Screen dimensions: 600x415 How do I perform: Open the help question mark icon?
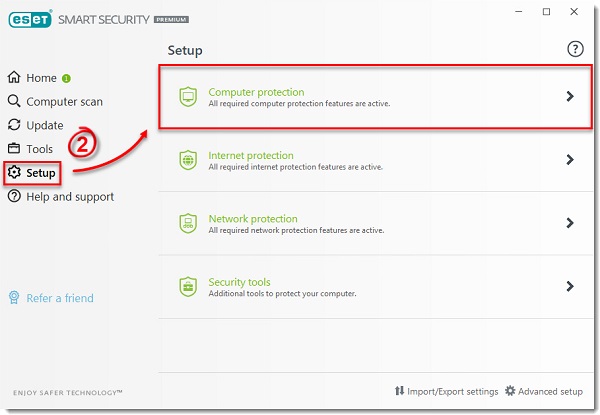pyautogui.click(x=574, y=49)
